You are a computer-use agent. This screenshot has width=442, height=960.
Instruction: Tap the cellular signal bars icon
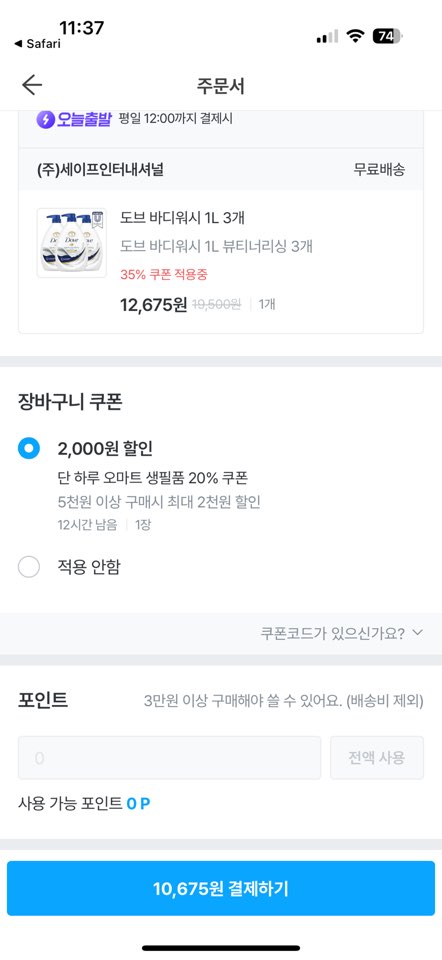pyautogui.click(x=327, y=37)
